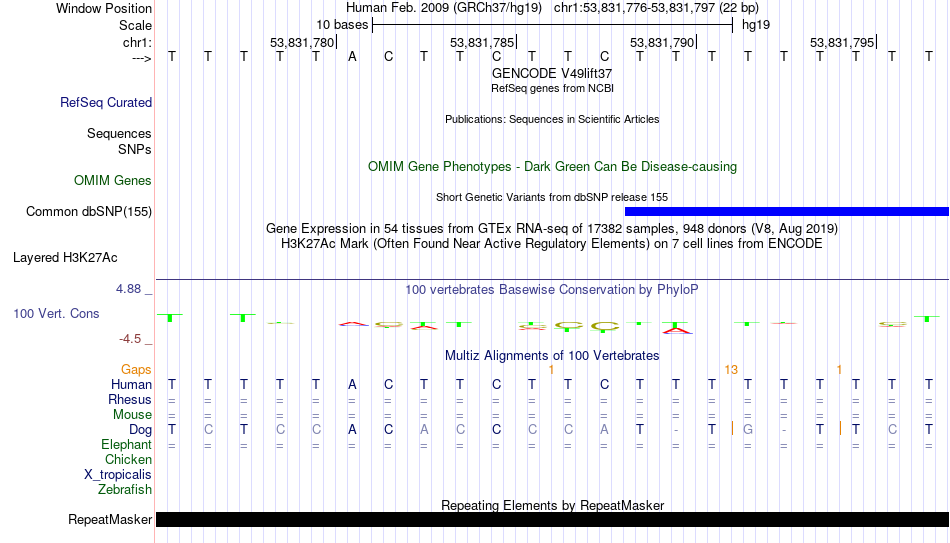Click the Human species label
Viewport: 950px width, 543px height.
(x=131, y=385)
